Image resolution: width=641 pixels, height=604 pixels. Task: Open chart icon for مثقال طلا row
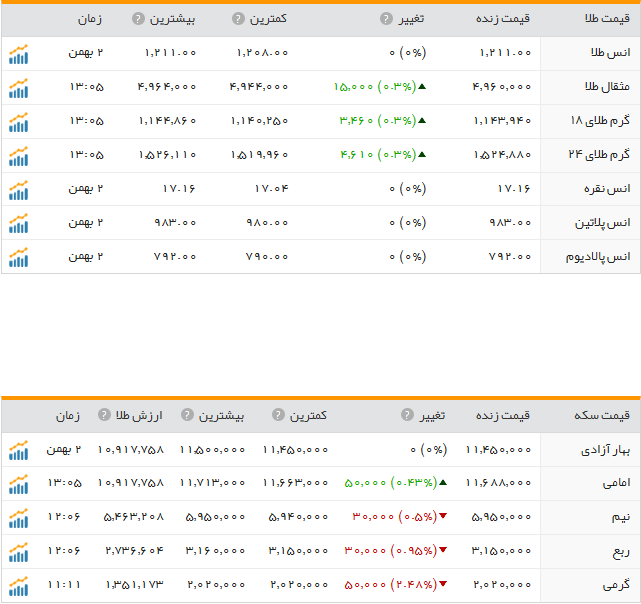[18, 88]
